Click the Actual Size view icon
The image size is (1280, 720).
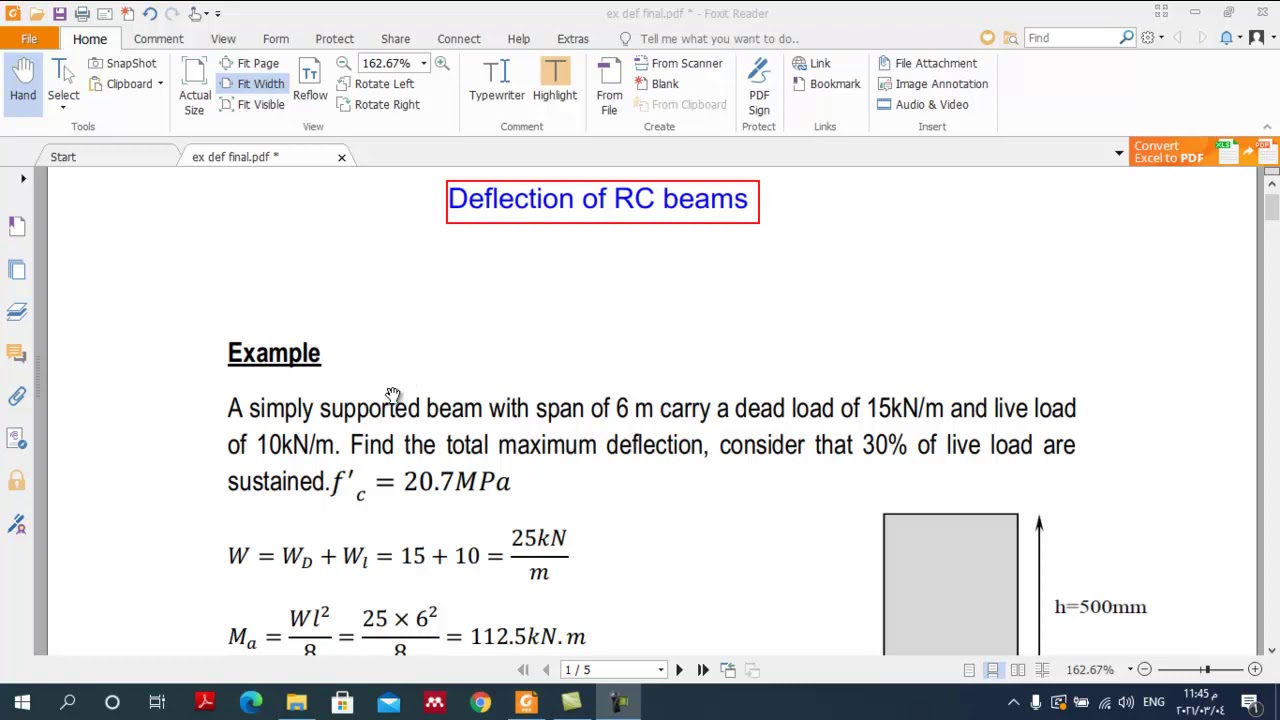coord(194,86)
